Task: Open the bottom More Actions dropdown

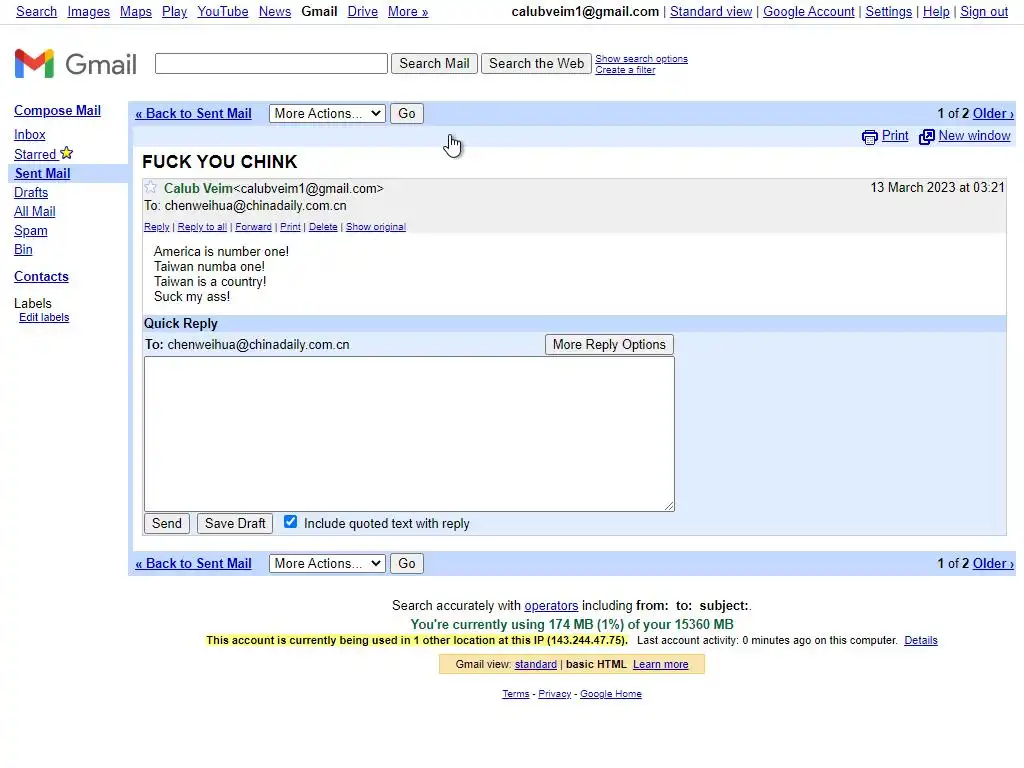Action: tap(327, 564)
